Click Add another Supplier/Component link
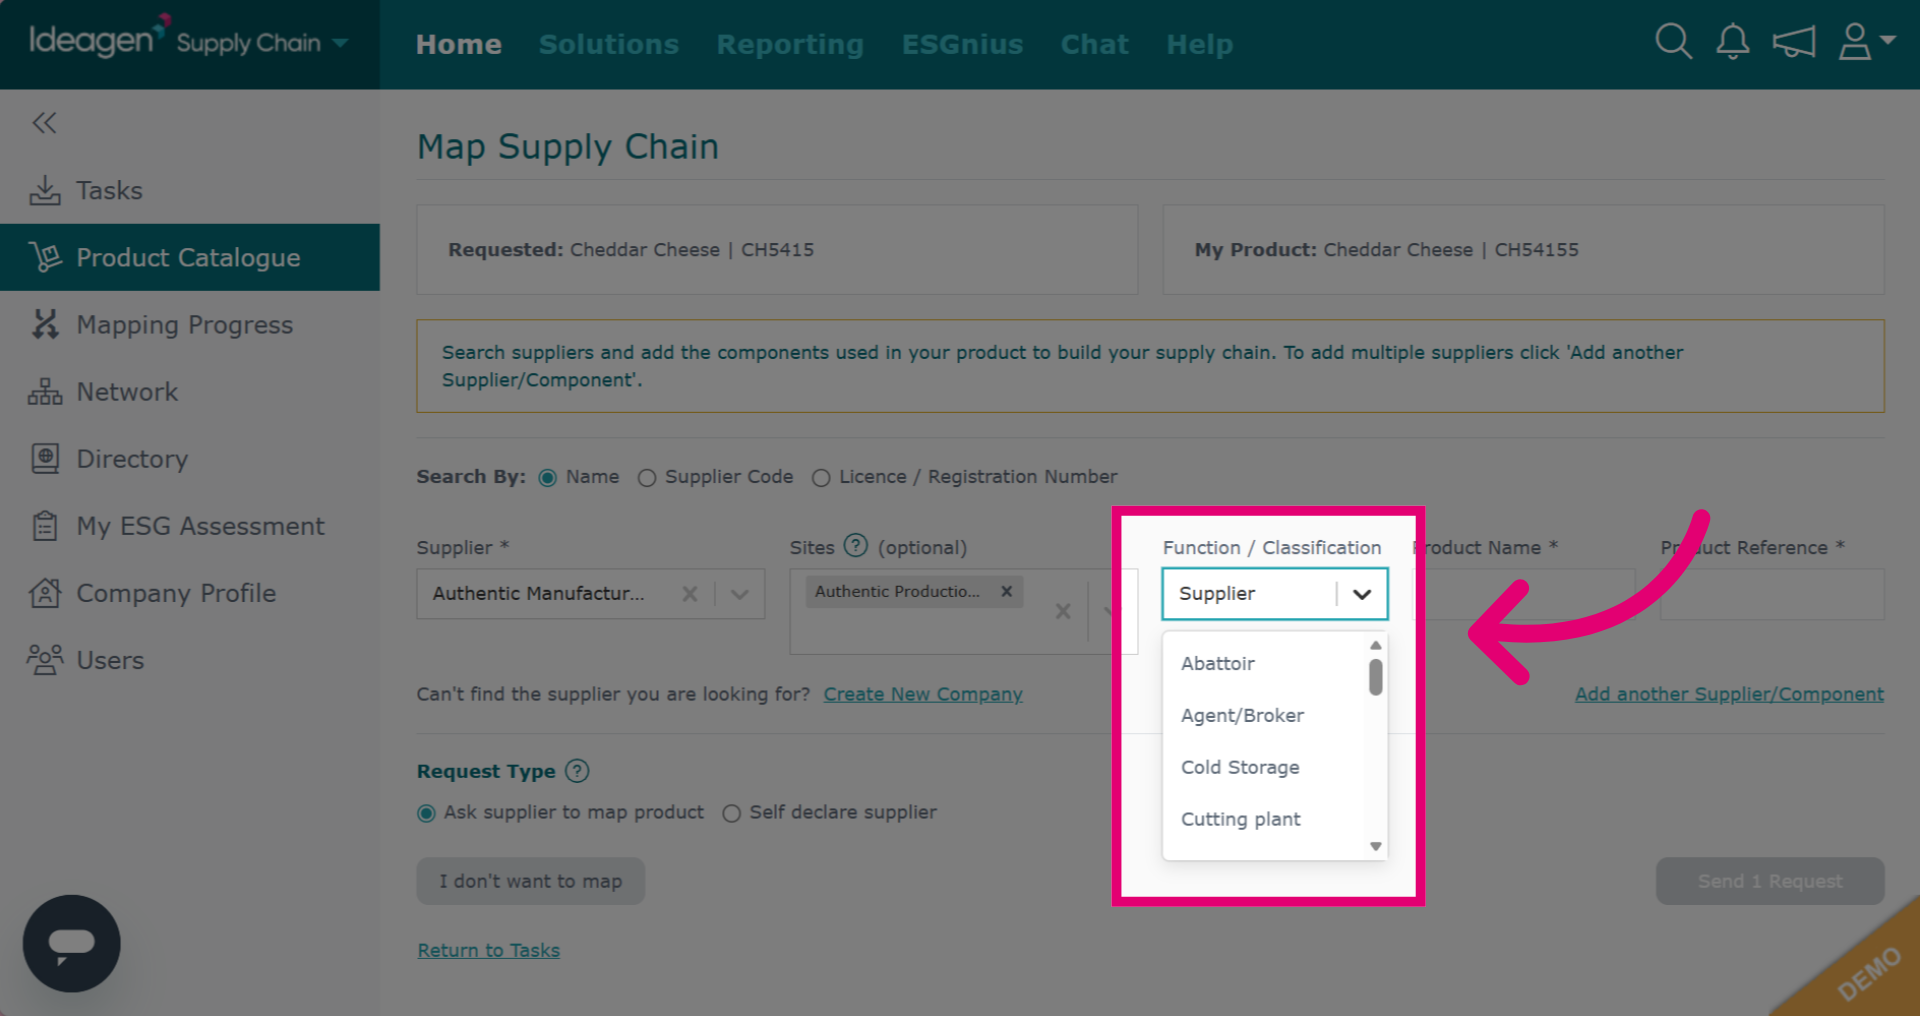The image size is (1920, 1016). [x=1729, y=694]
